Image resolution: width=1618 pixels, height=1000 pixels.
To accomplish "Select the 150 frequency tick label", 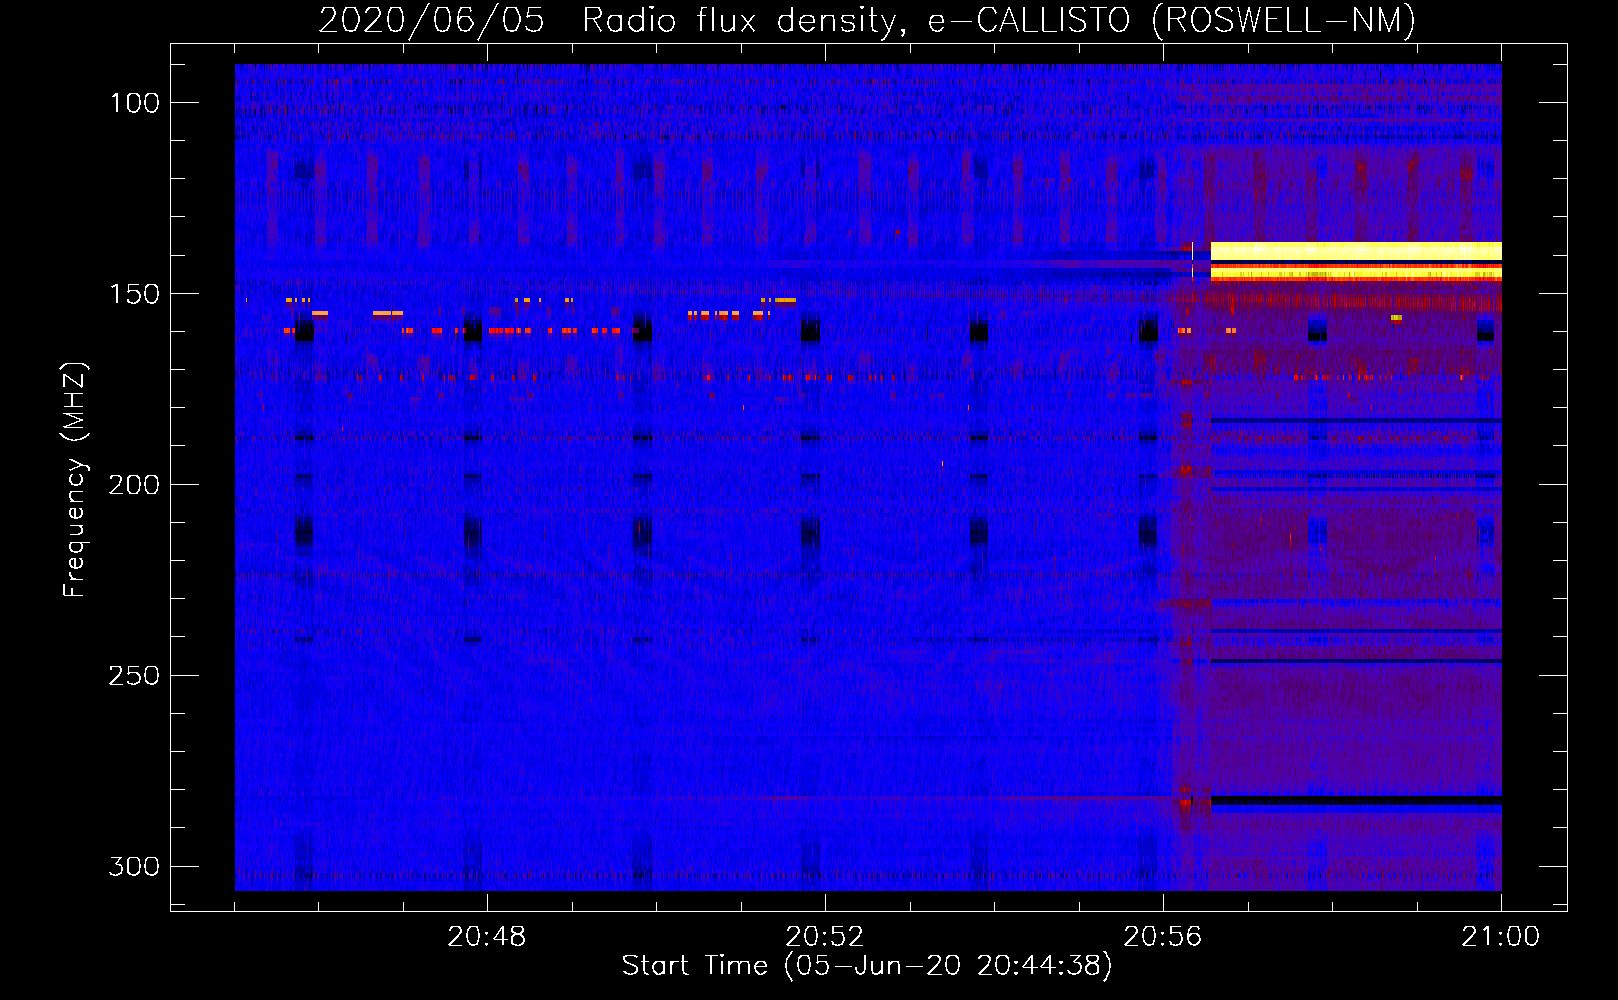I will click(134, 294).
